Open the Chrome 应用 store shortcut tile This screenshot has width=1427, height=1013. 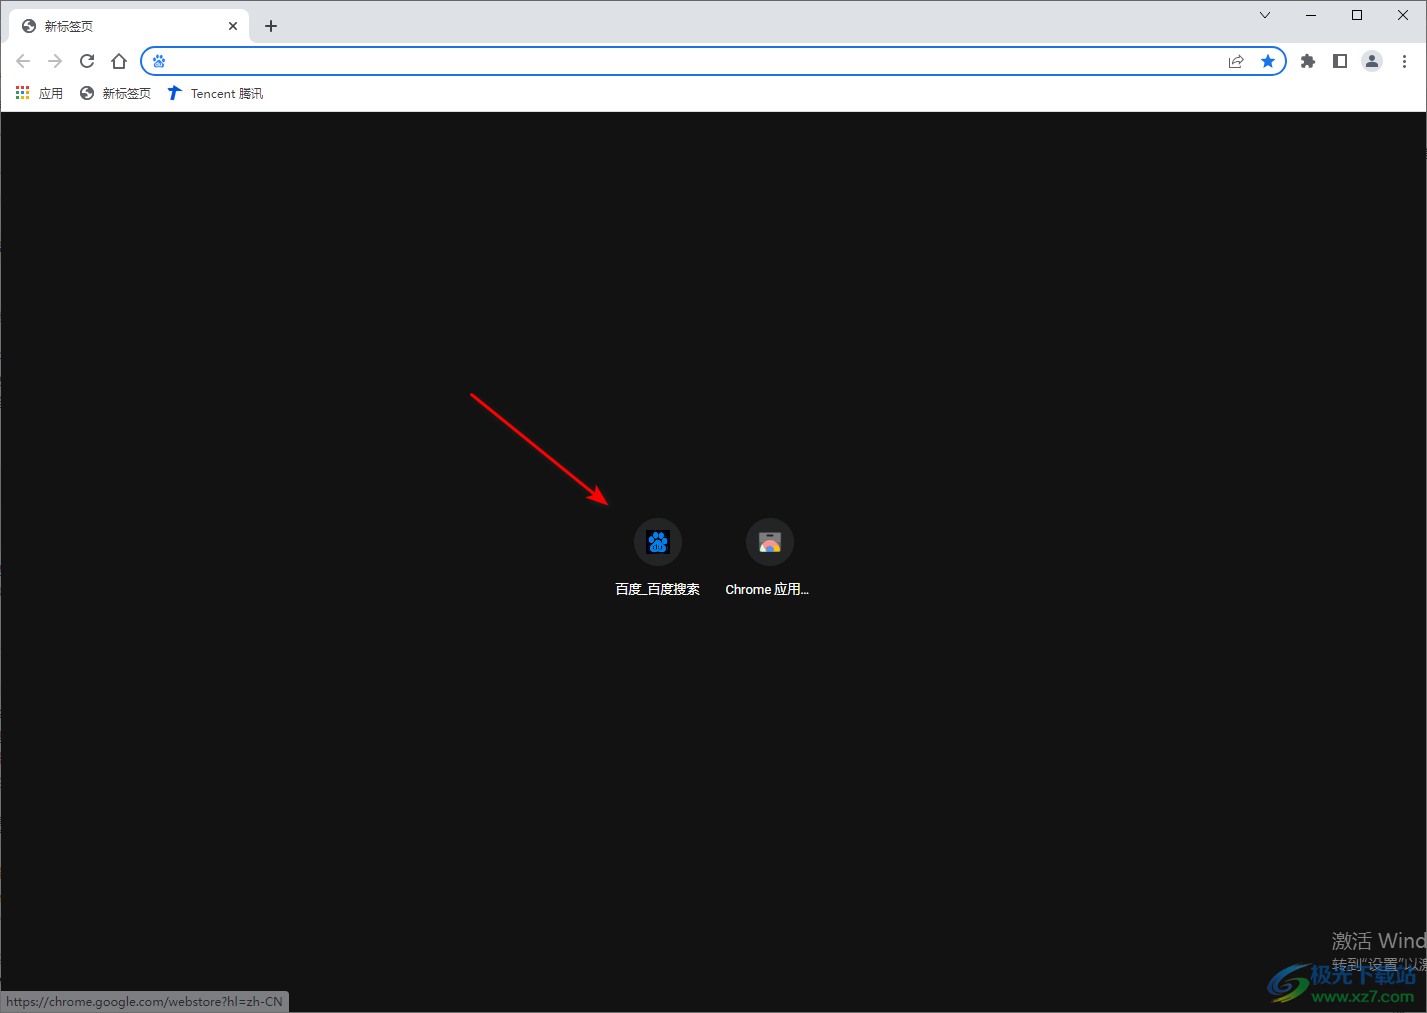click(x=769, y=557)
